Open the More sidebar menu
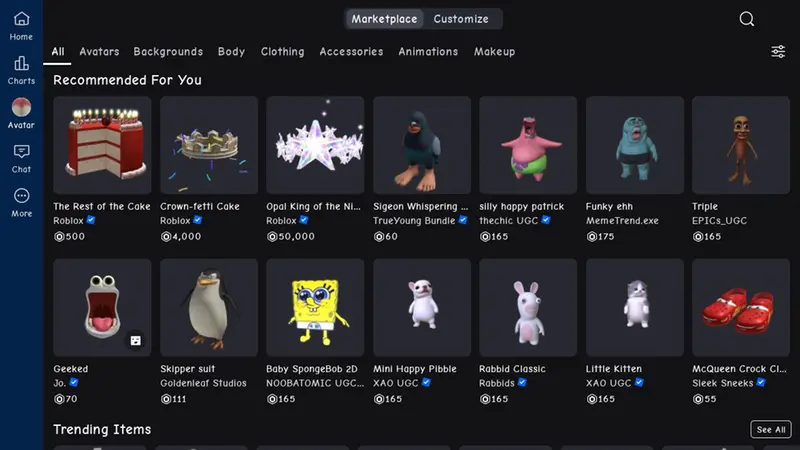 tap(21, 203)
